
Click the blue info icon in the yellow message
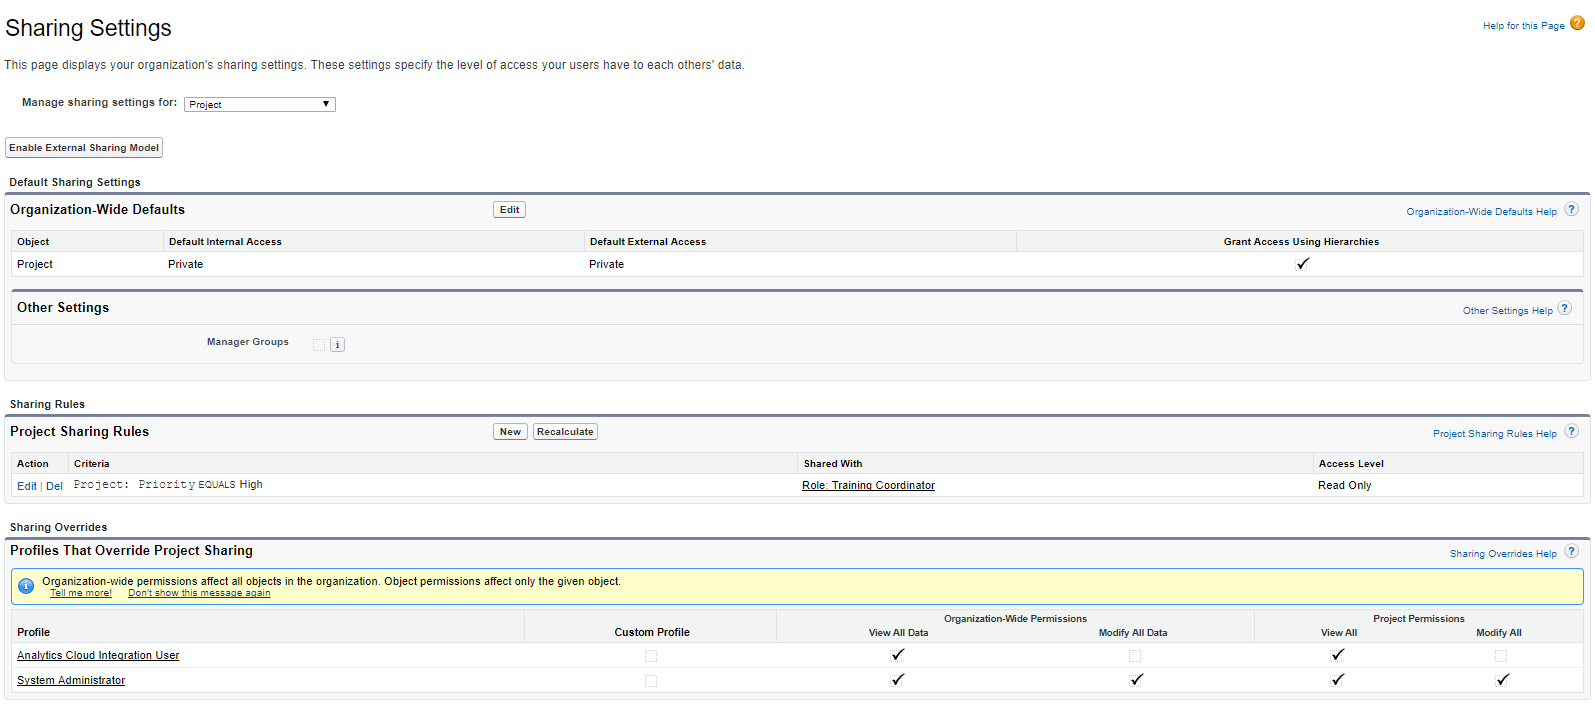26,586
